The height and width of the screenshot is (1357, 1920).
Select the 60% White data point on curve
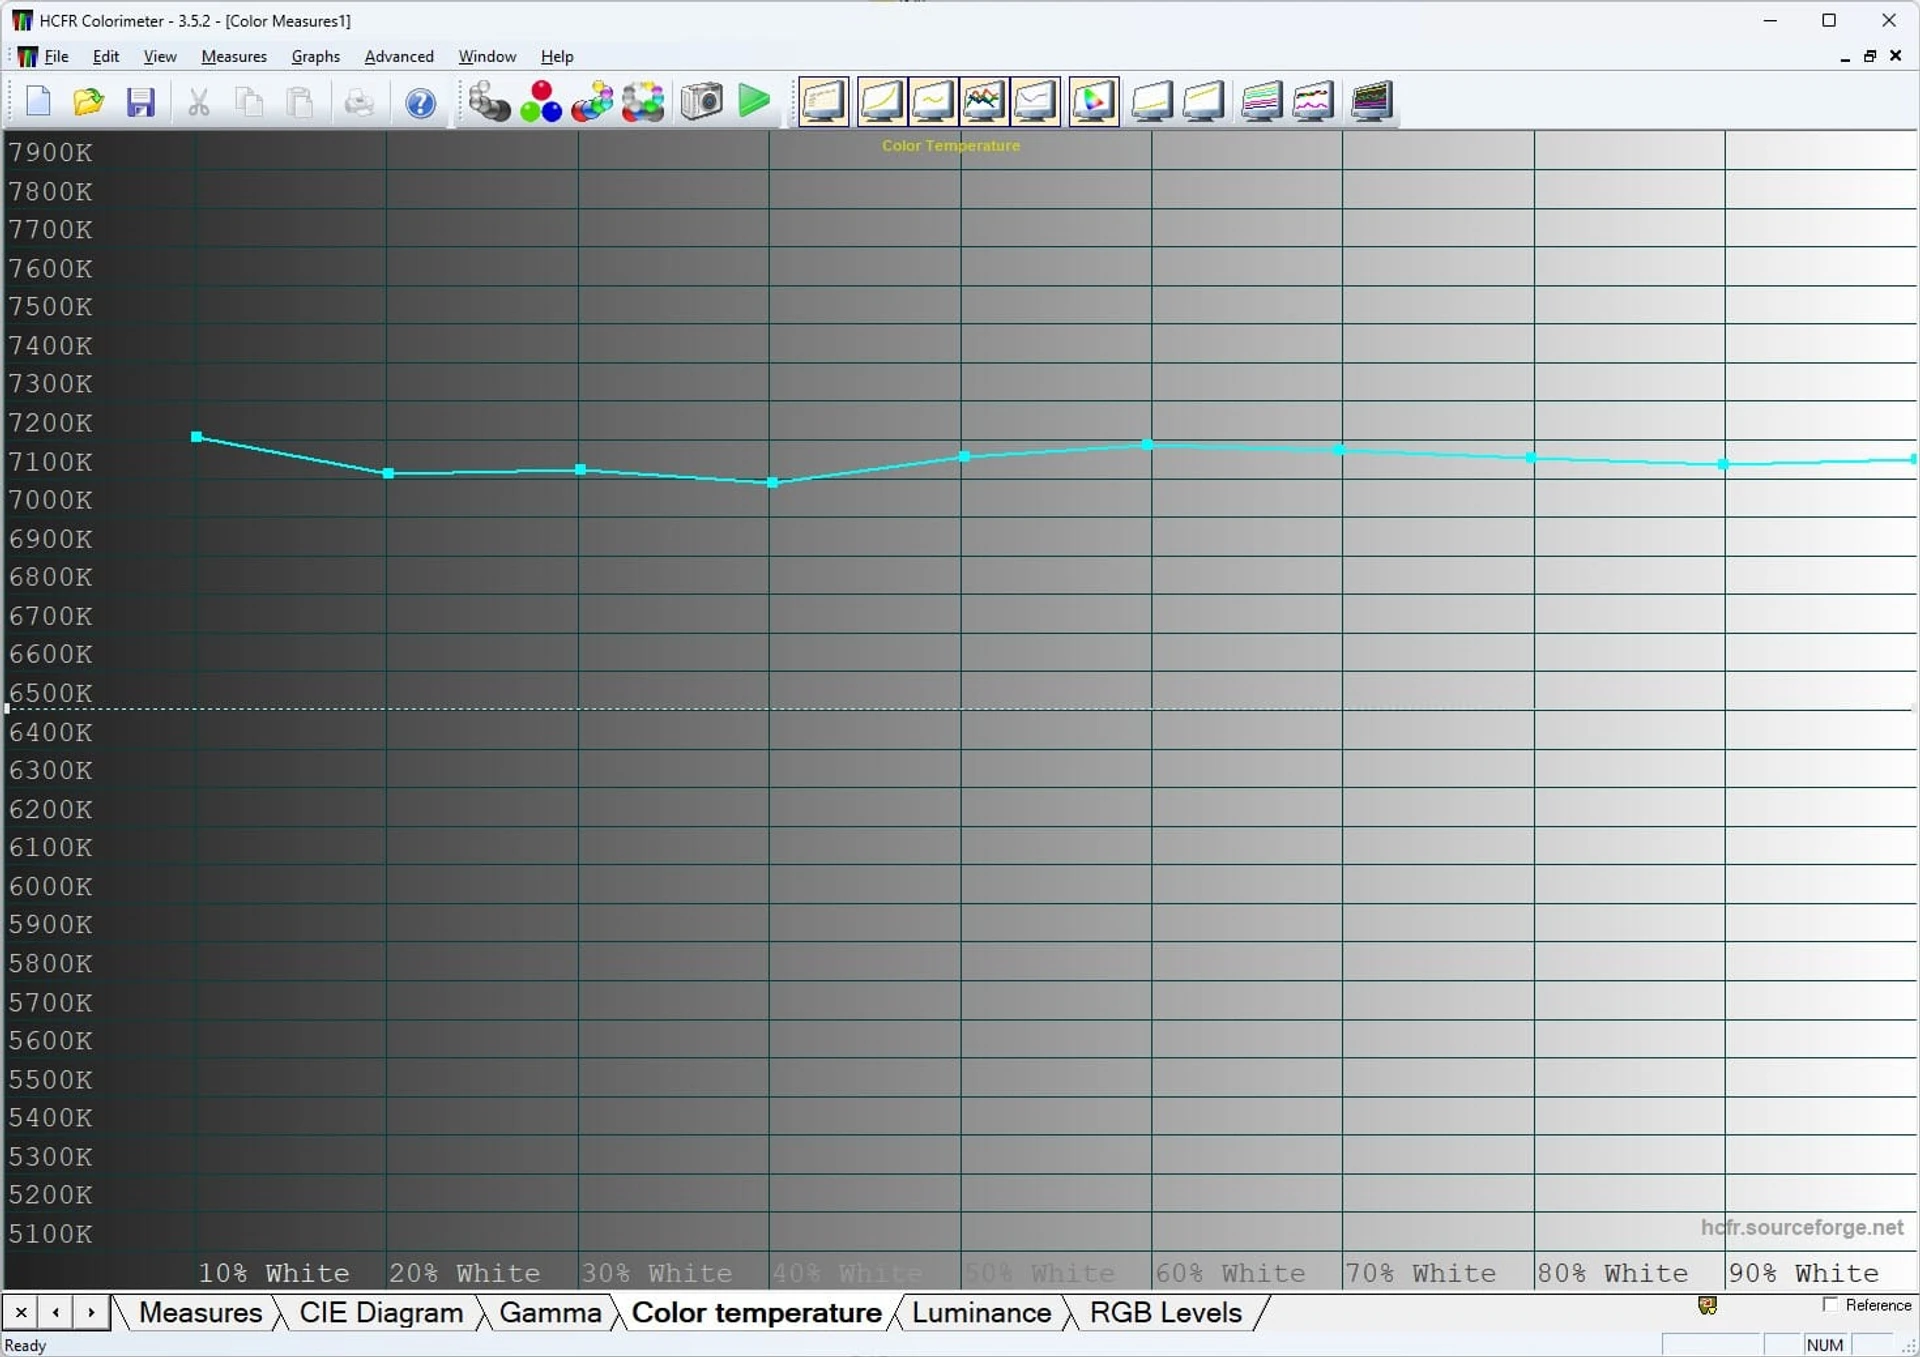[x=1147, y=444]
